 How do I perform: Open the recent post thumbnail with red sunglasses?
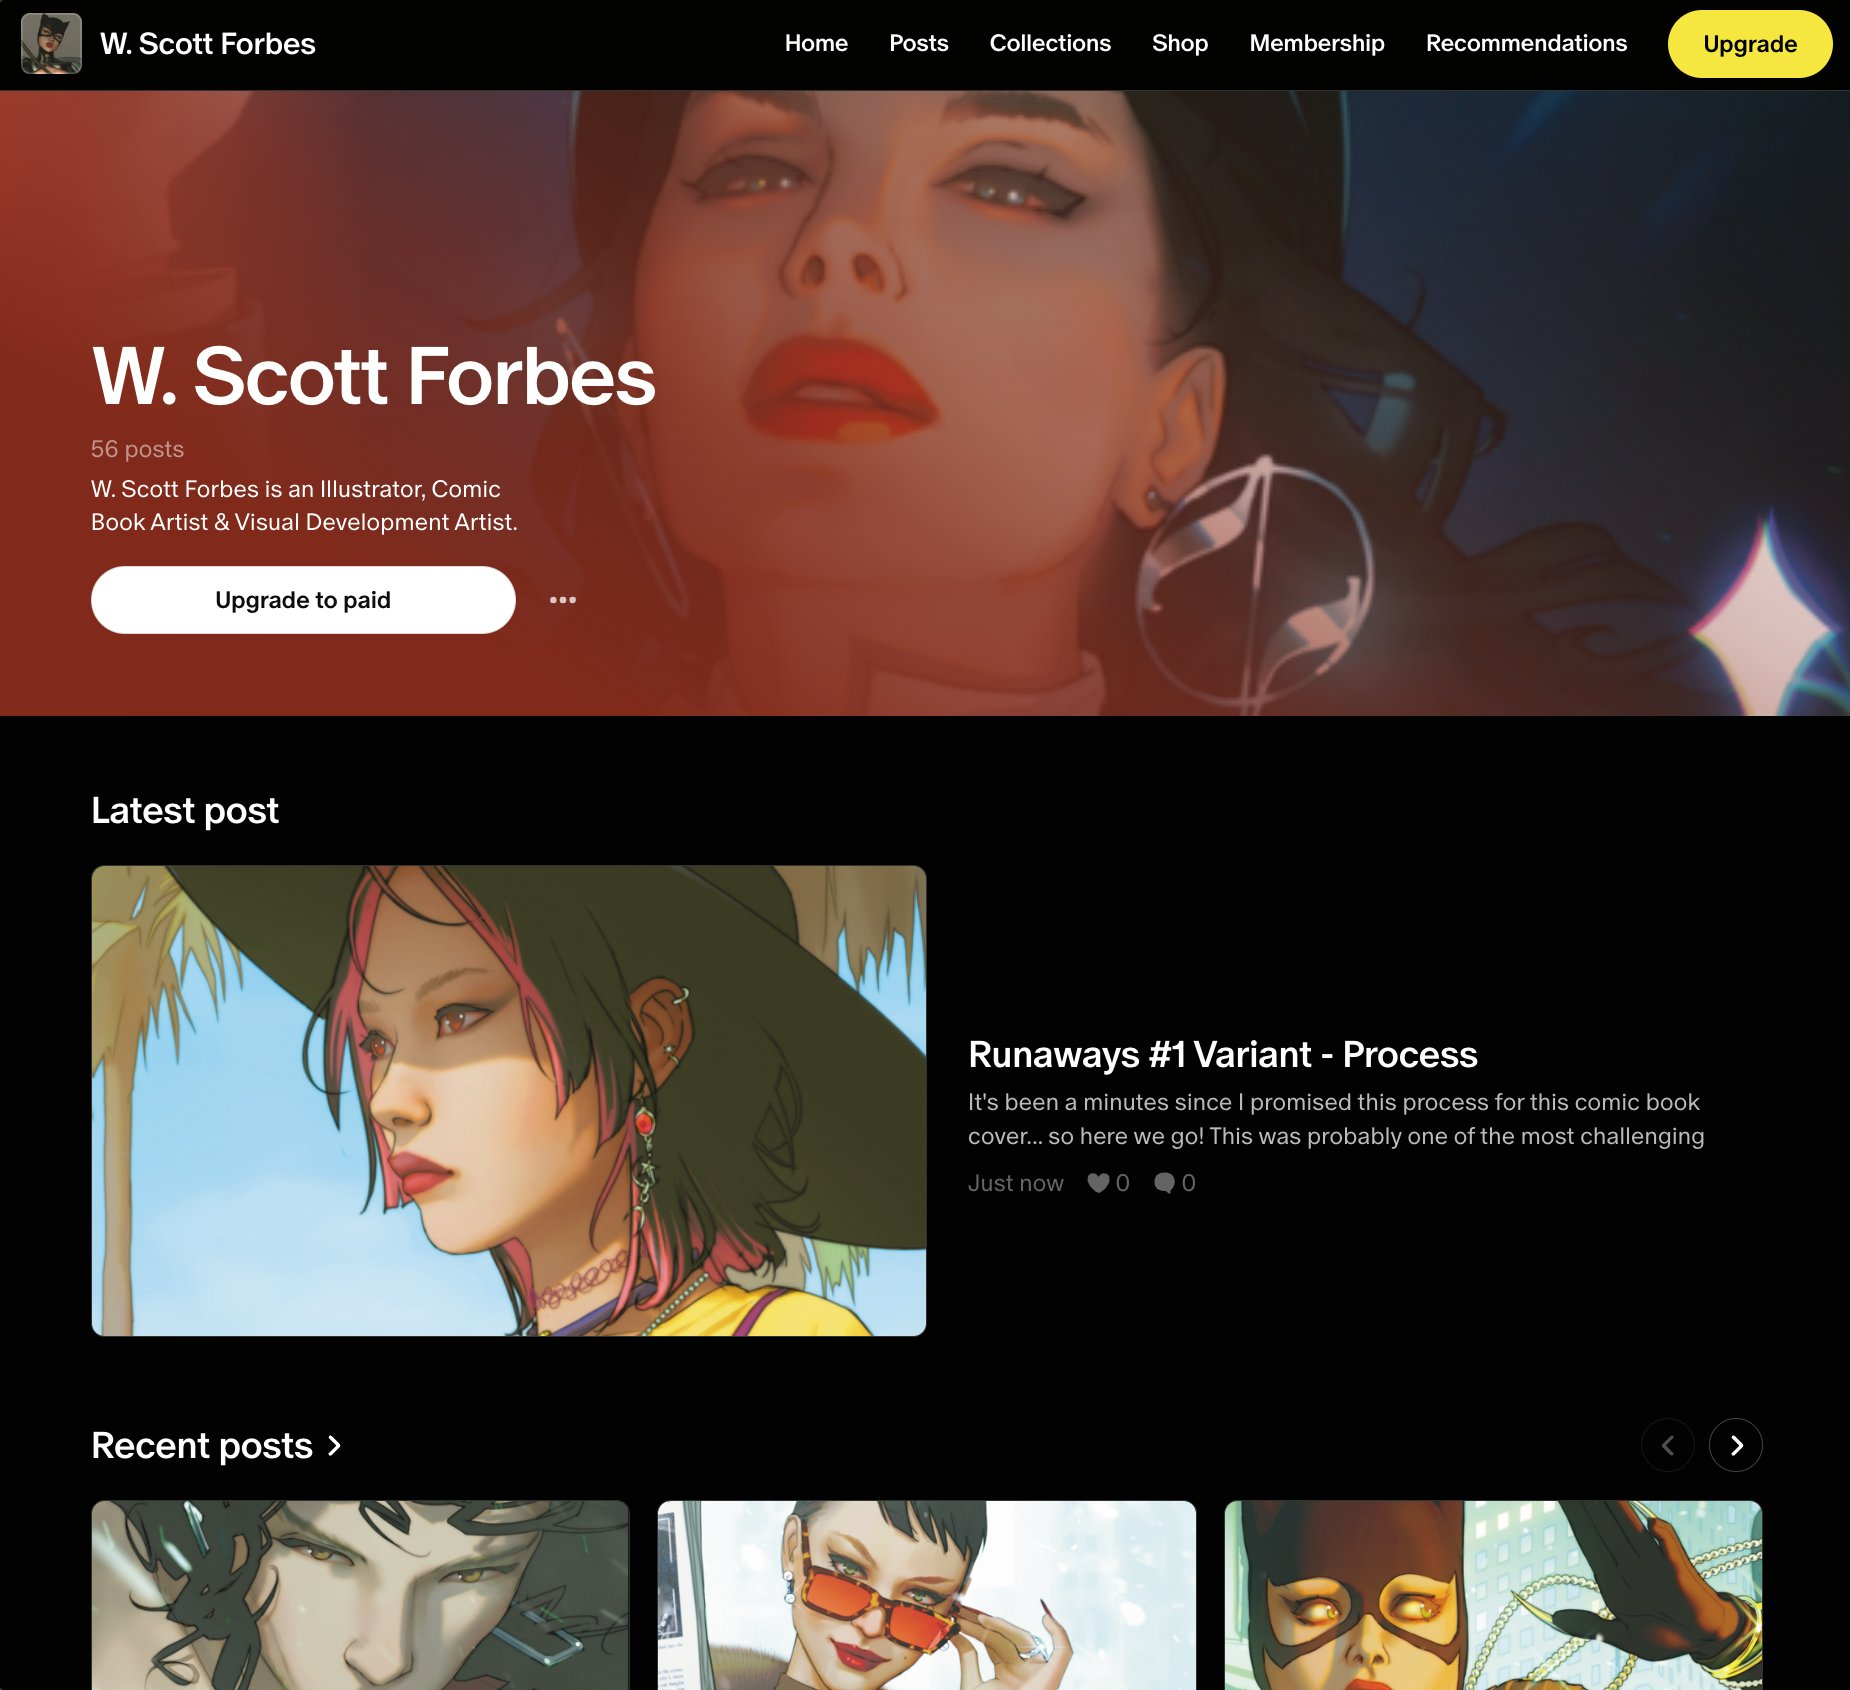click(x=927, y=1595)
